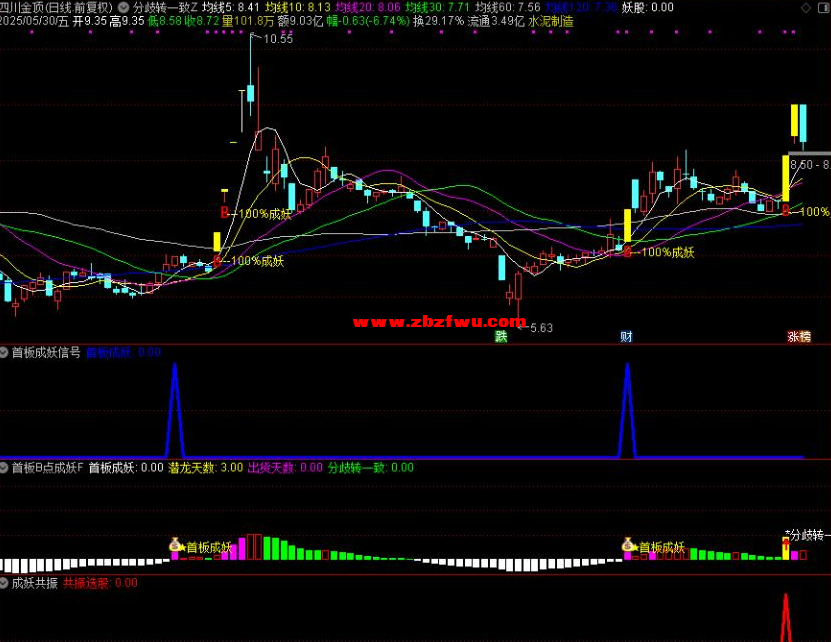This screenshot has height=642, width=831.
Task: Open the 水泥制造 sector link
Action: pyautogui.click(x=551, y=20)
